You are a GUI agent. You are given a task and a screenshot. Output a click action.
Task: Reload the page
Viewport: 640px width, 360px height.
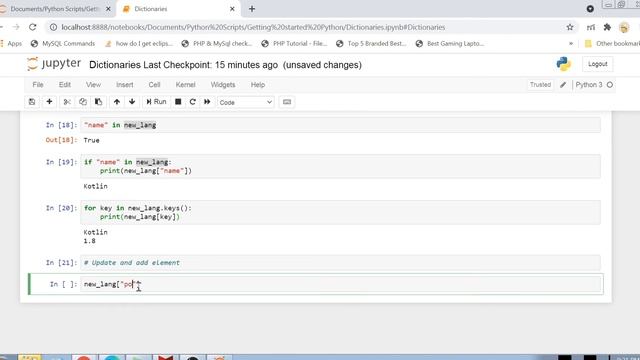33,27
